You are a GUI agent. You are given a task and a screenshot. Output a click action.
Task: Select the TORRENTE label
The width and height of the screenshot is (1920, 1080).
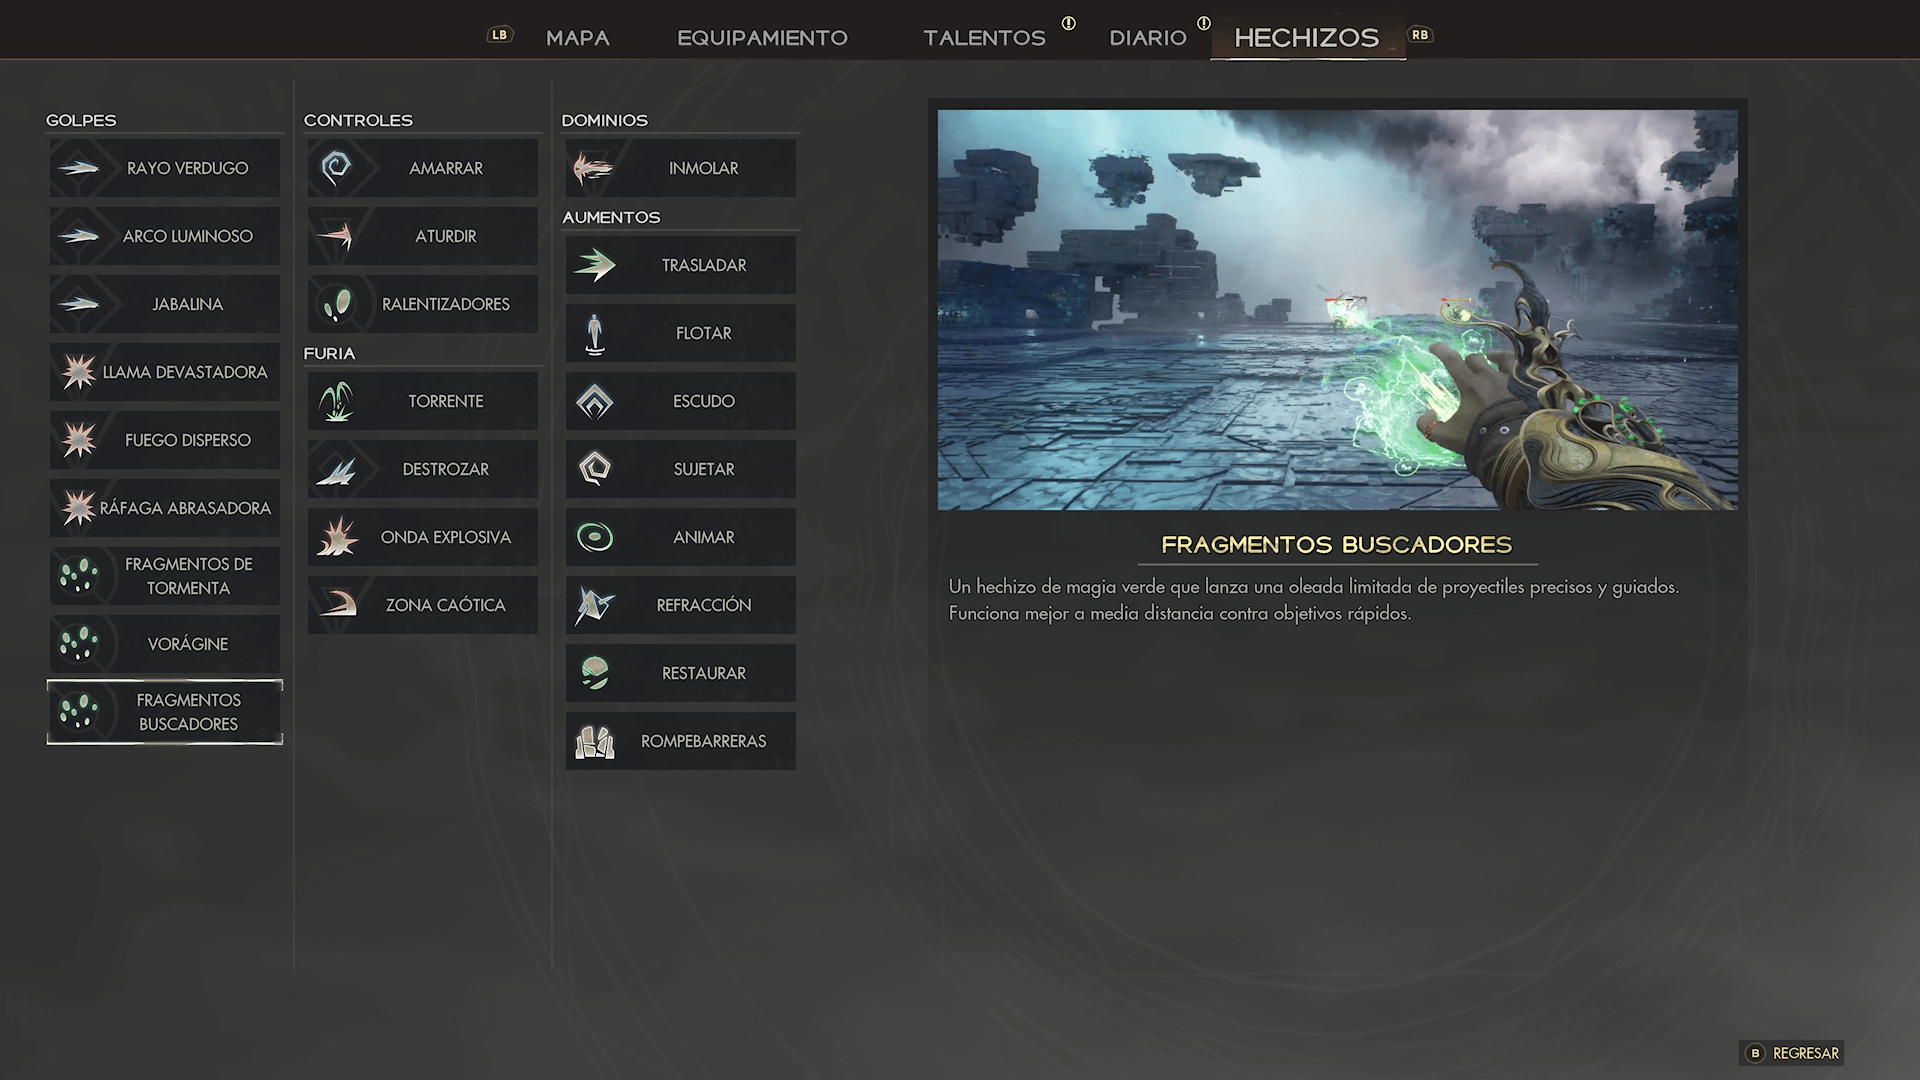click(445, 401)
